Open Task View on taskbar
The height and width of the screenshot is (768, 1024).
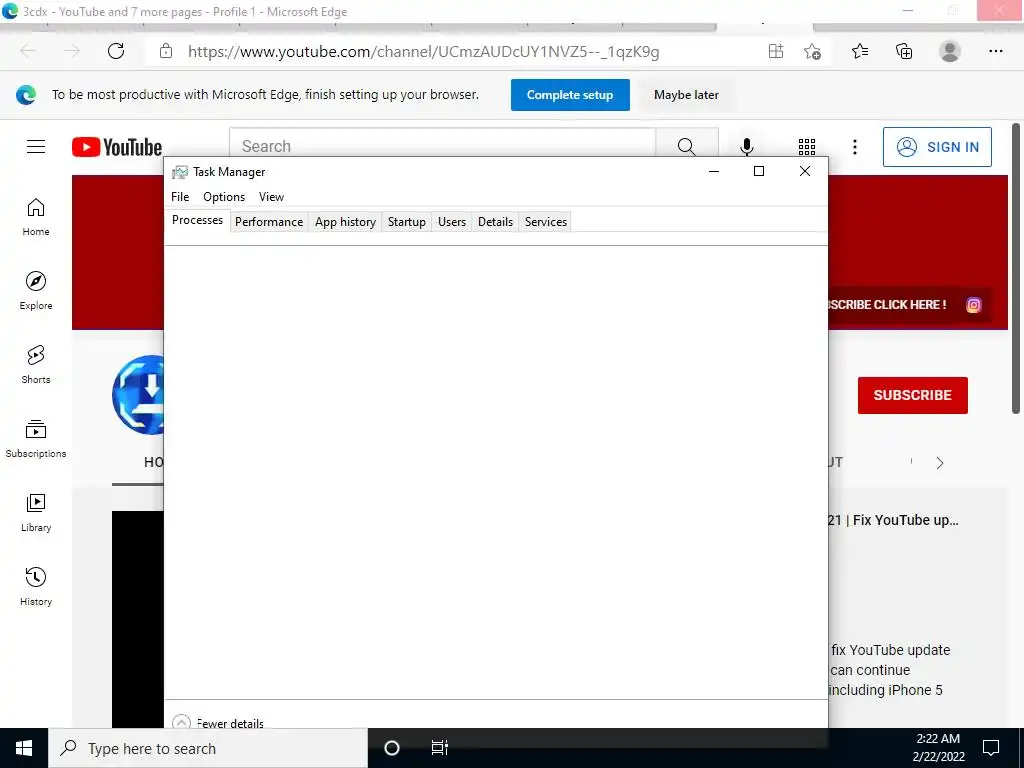(x=440, y=748)
